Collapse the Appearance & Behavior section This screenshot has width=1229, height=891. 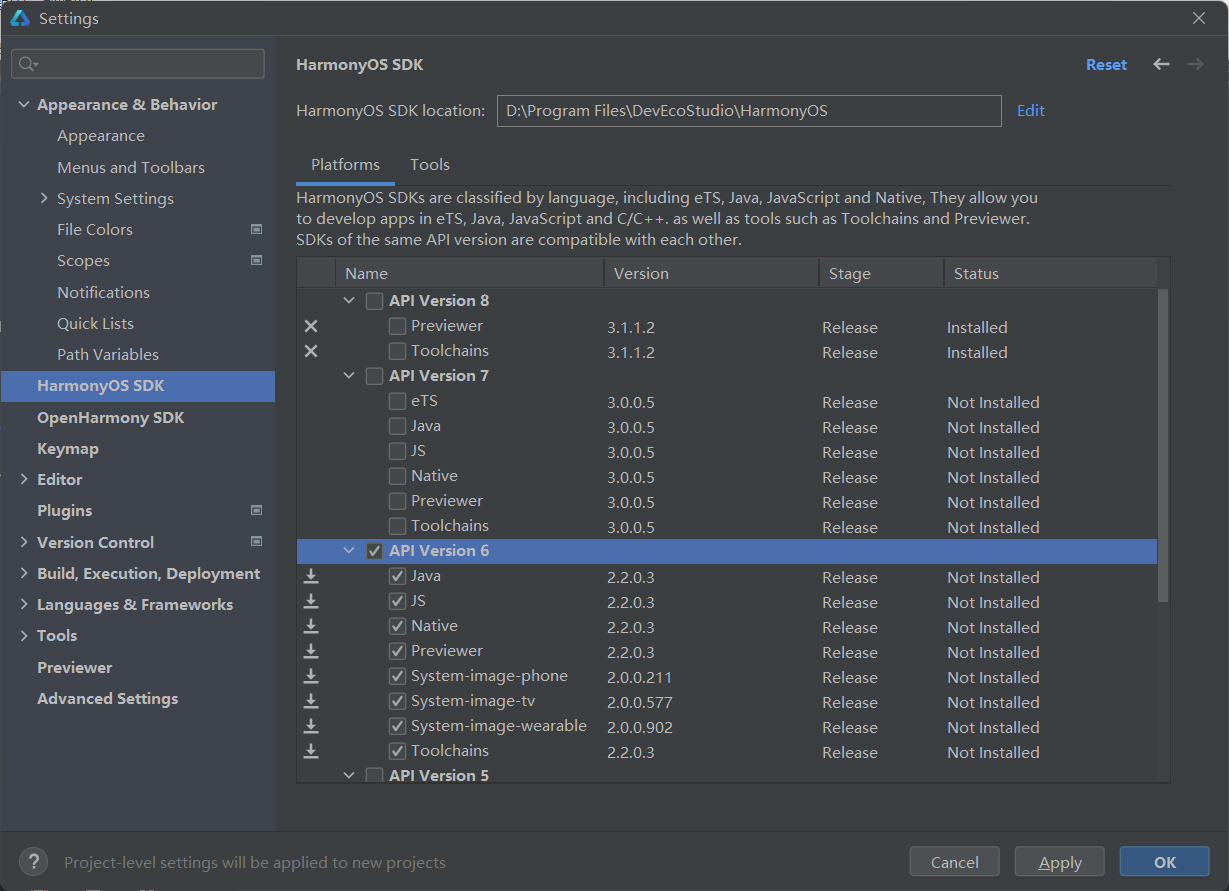pos(24,105)
